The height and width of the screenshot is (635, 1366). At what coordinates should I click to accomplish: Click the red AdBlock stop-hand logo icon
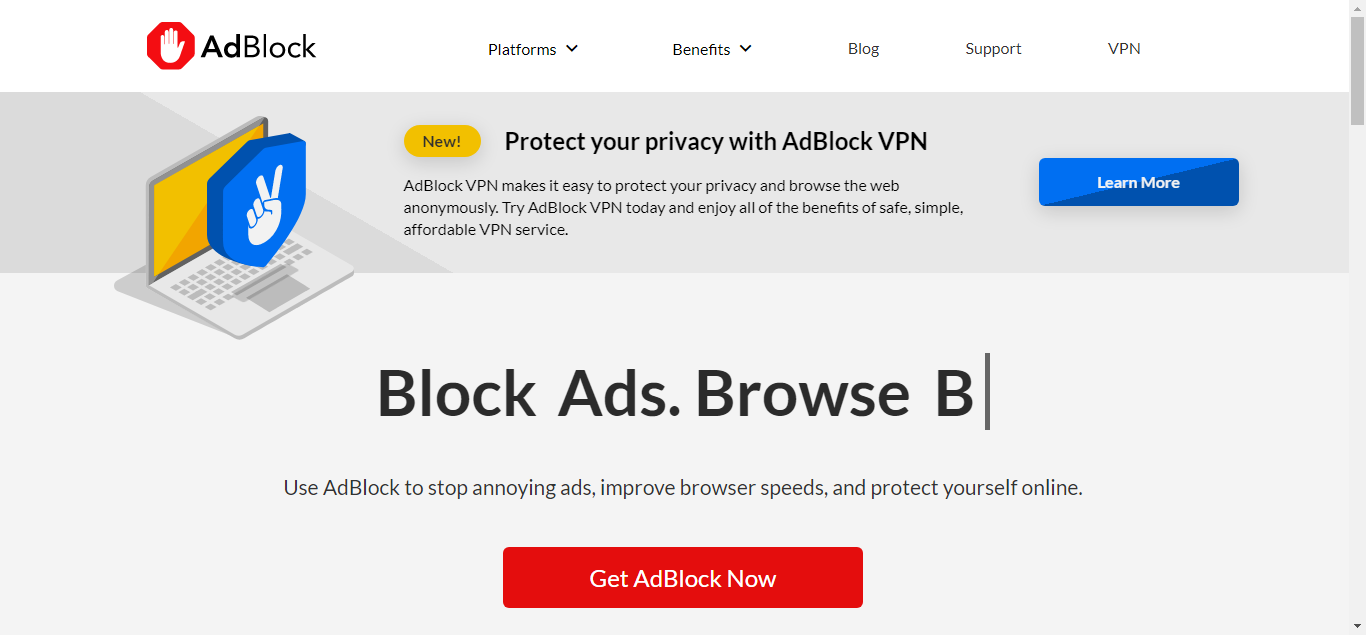171,46
